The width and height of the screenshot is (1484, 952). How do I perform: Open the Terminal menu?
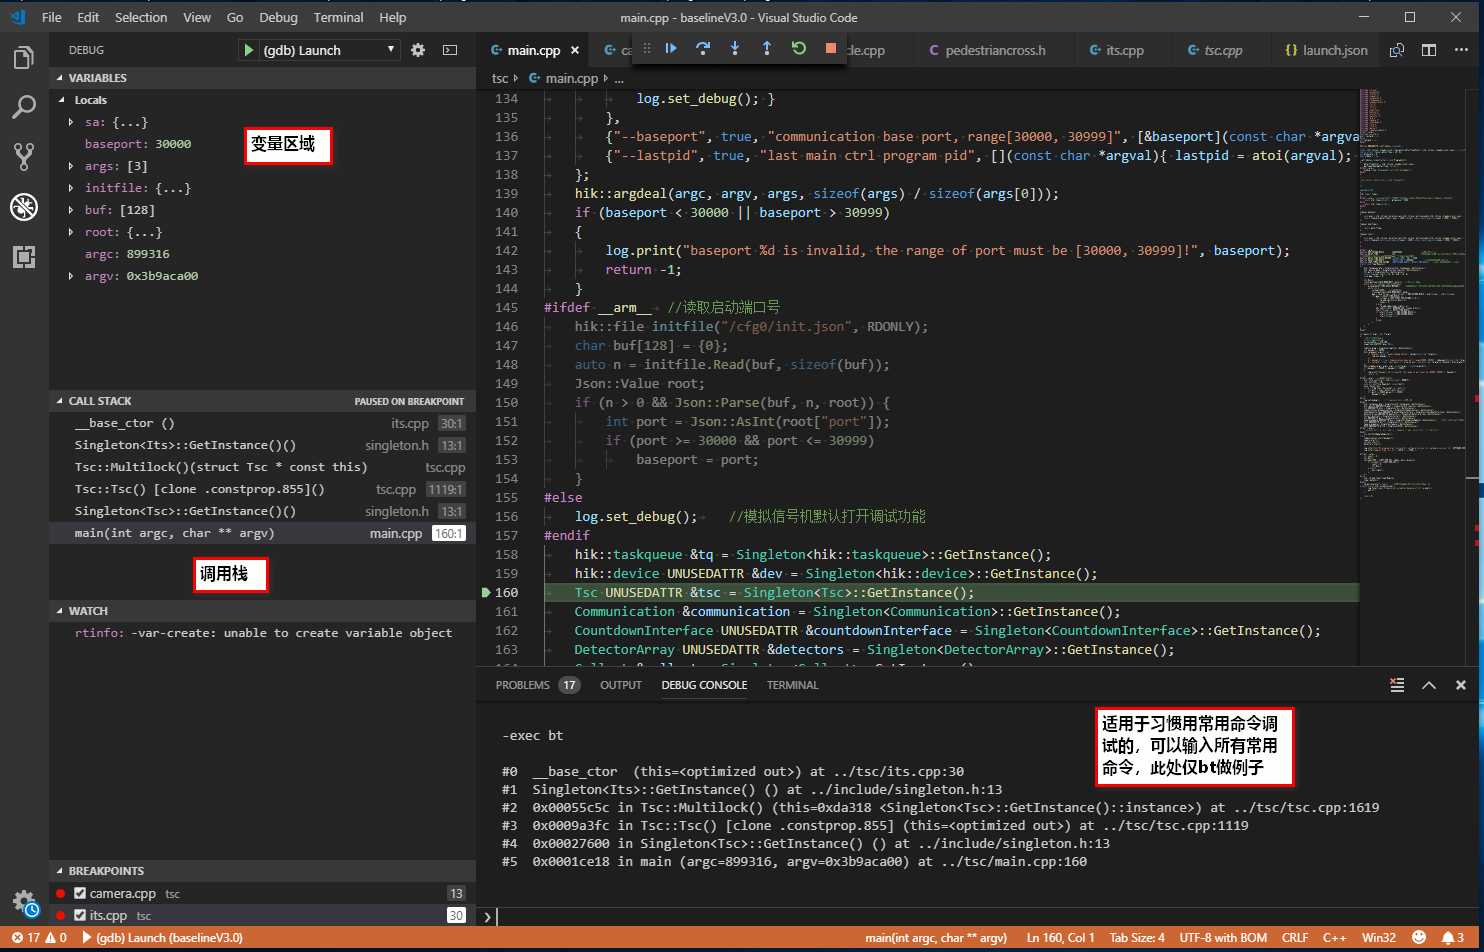(x=339, y=17)
